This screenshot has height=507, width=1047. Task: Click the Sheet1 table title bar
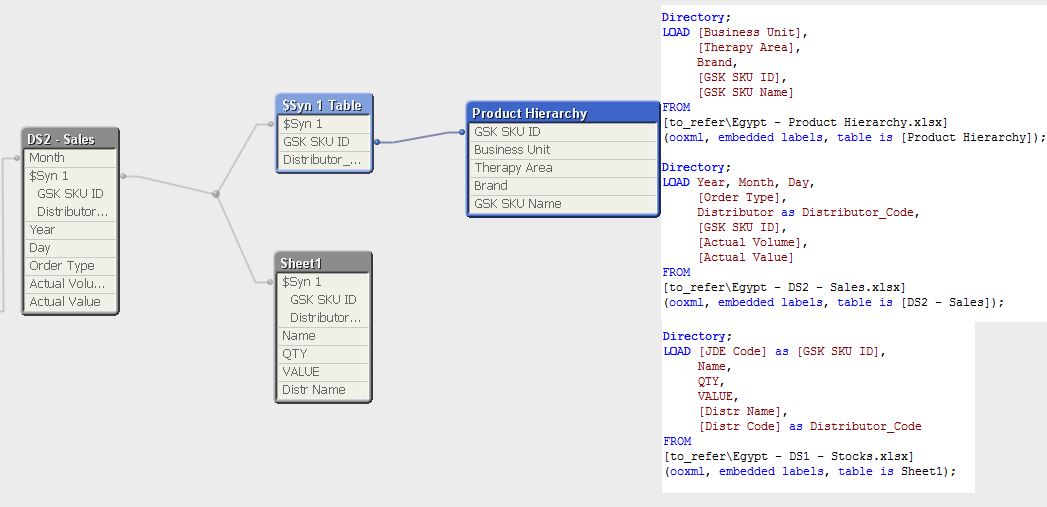click(323, 263)
